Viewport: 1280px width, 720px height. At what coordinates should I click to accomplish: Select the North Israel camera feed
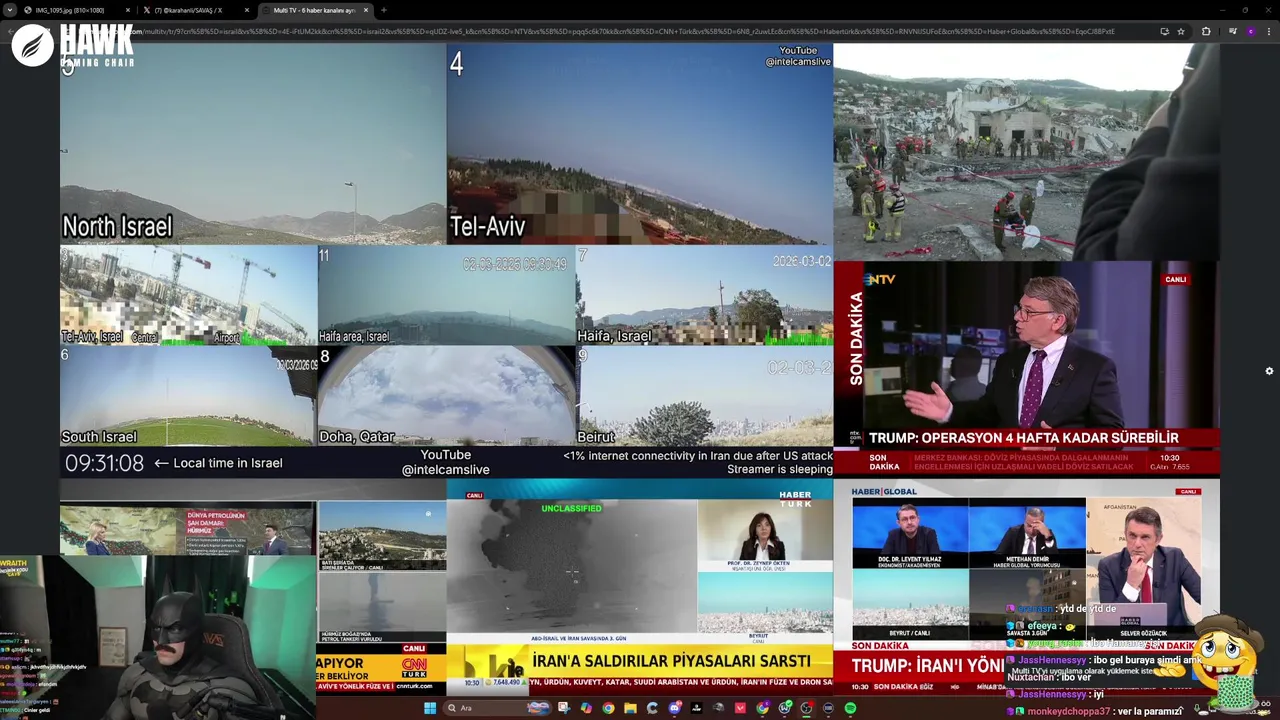(253, 143)
